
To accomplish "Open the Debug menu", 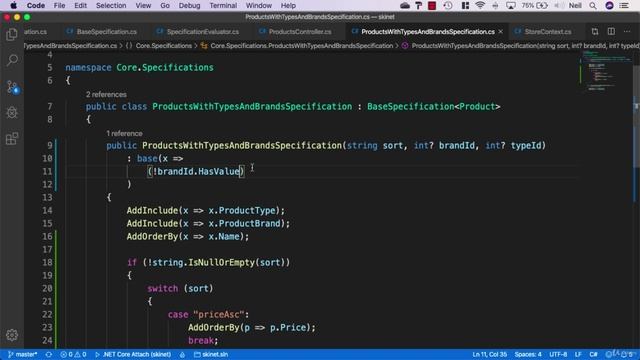I will pos(189,6).
